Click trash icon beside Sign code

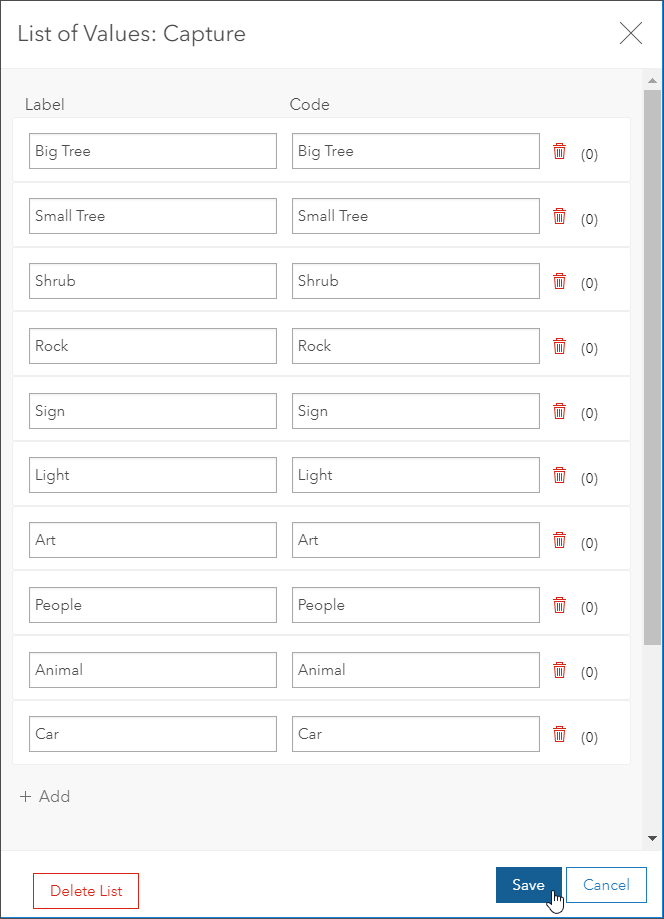(560, 411)
